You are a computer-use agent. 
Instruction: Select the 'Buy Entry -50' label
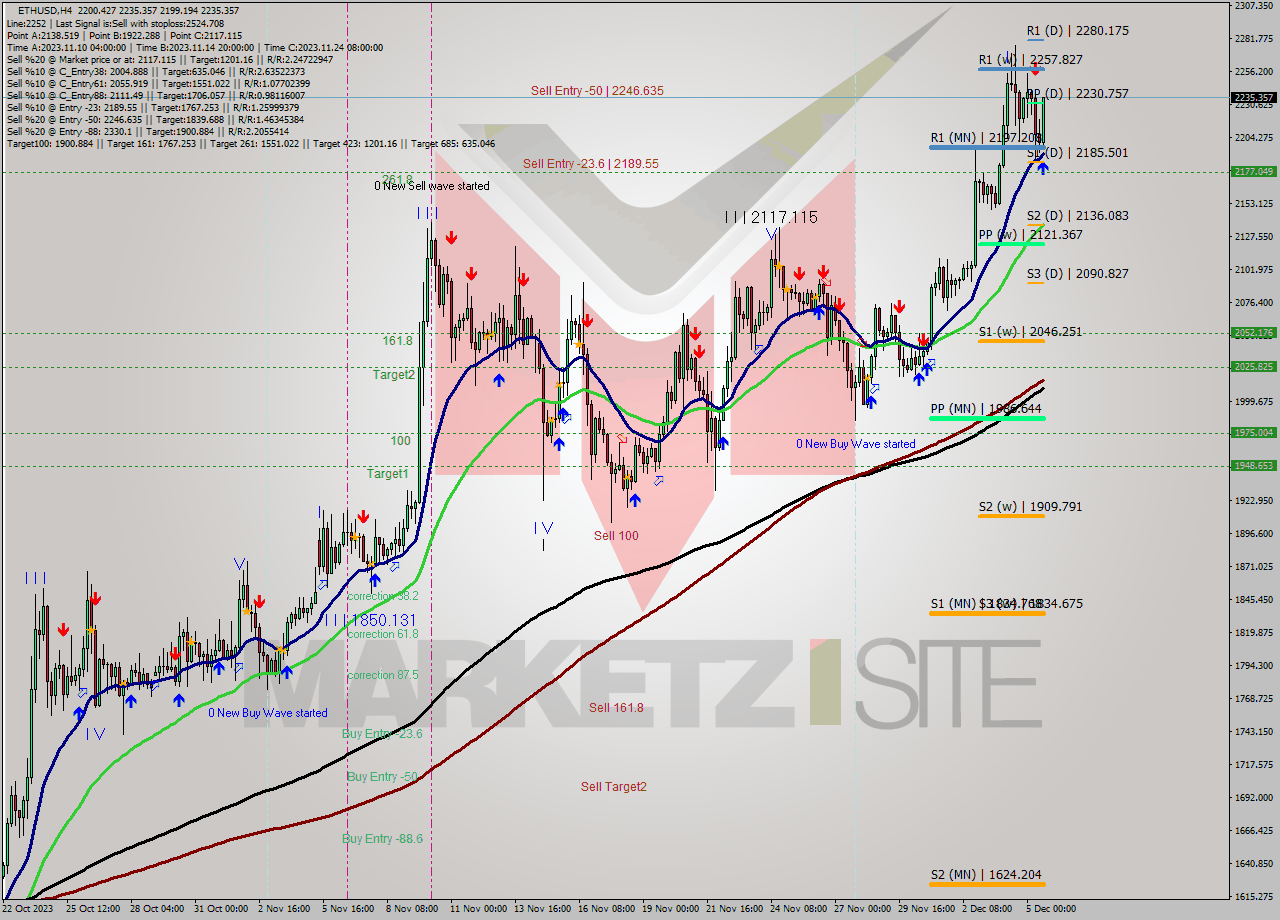(382, 777)
